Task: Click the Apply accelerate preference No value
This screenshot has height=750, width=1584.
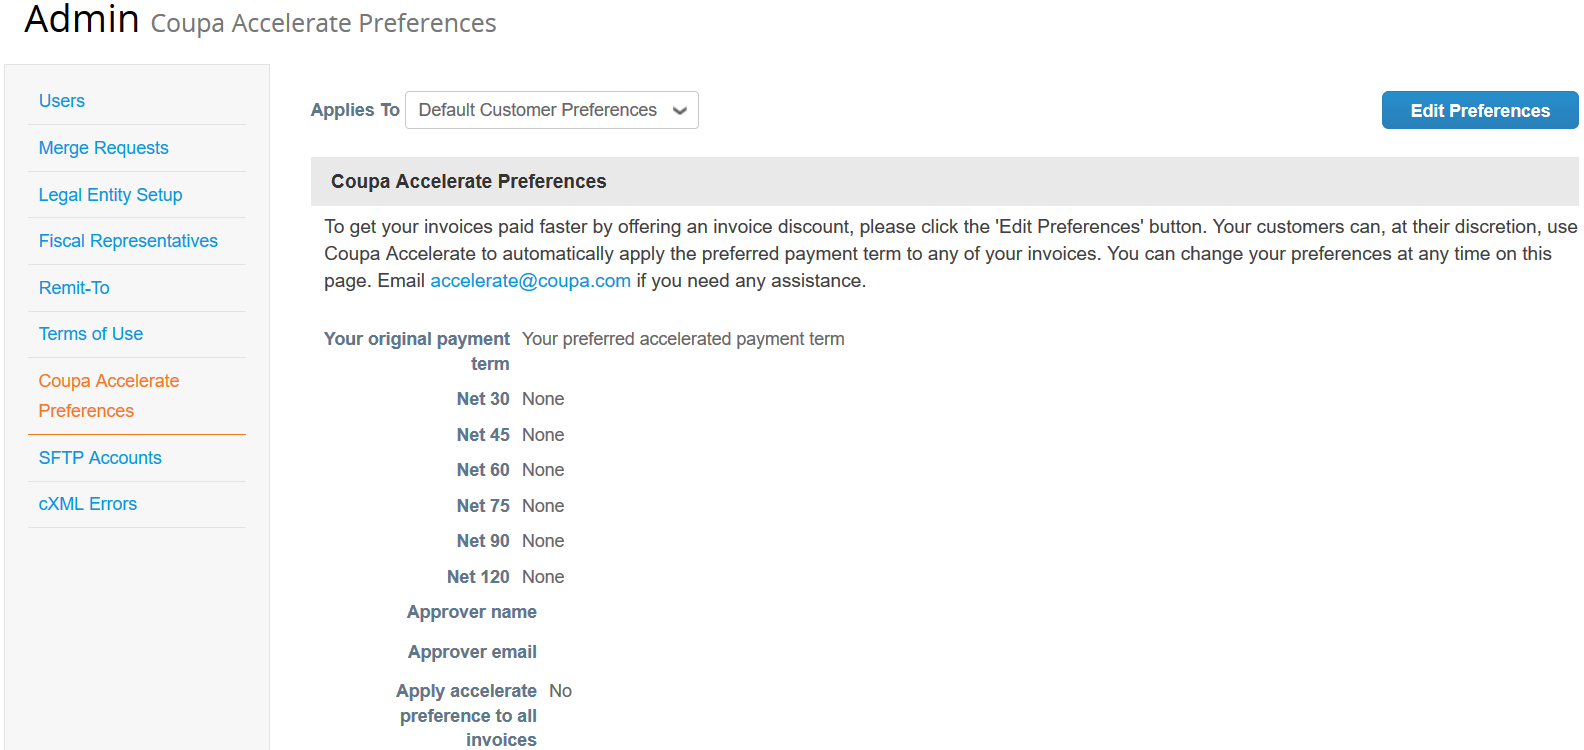Action: [x=560, y=691]
